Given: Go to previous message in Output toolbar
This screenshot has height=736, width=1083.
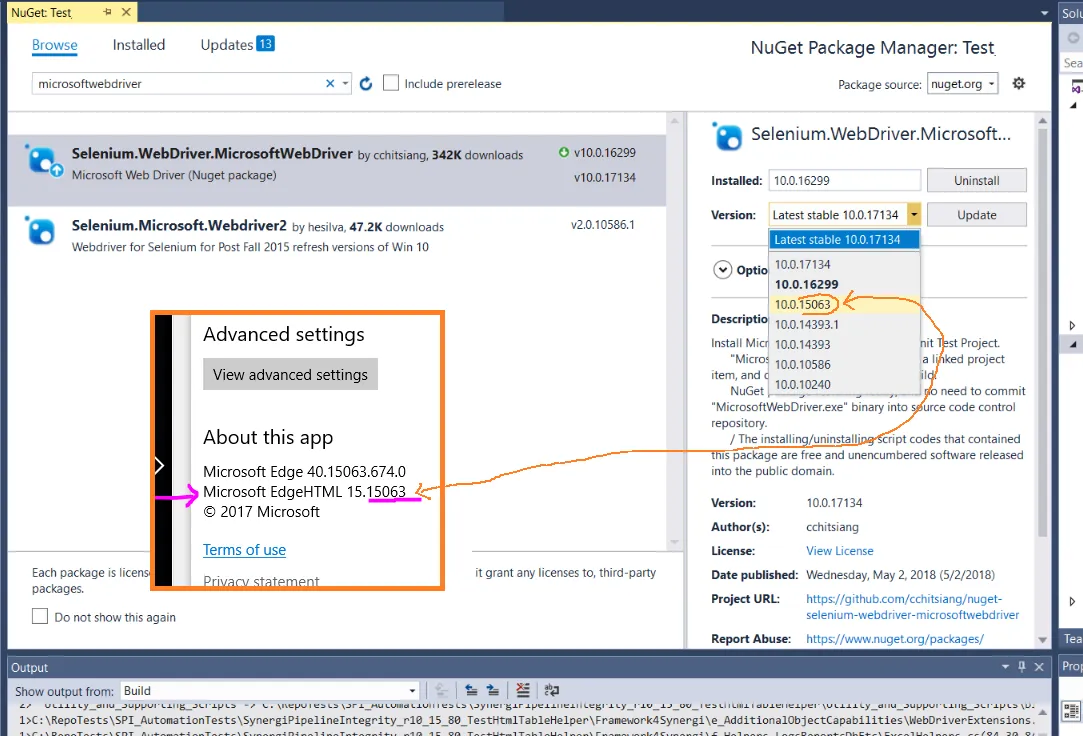Looking at the screenshot, I should pos(471,690).
